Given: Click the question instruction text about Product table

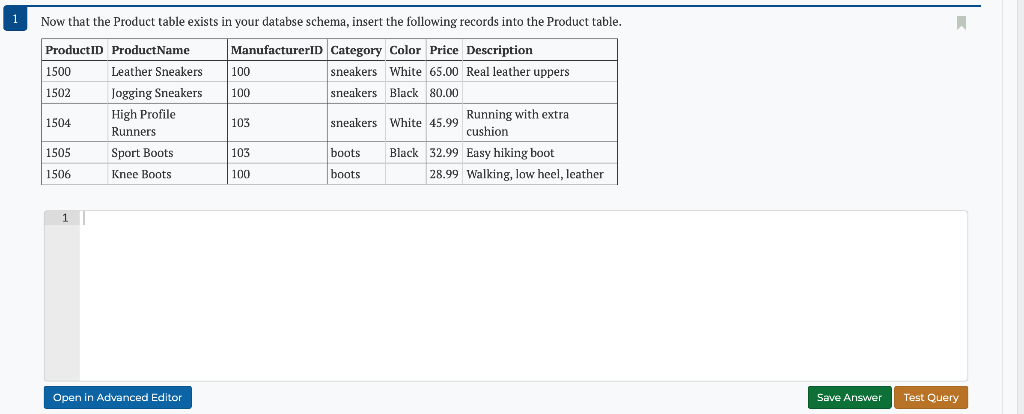Looking at the screenshot, I should coord(331,22).
